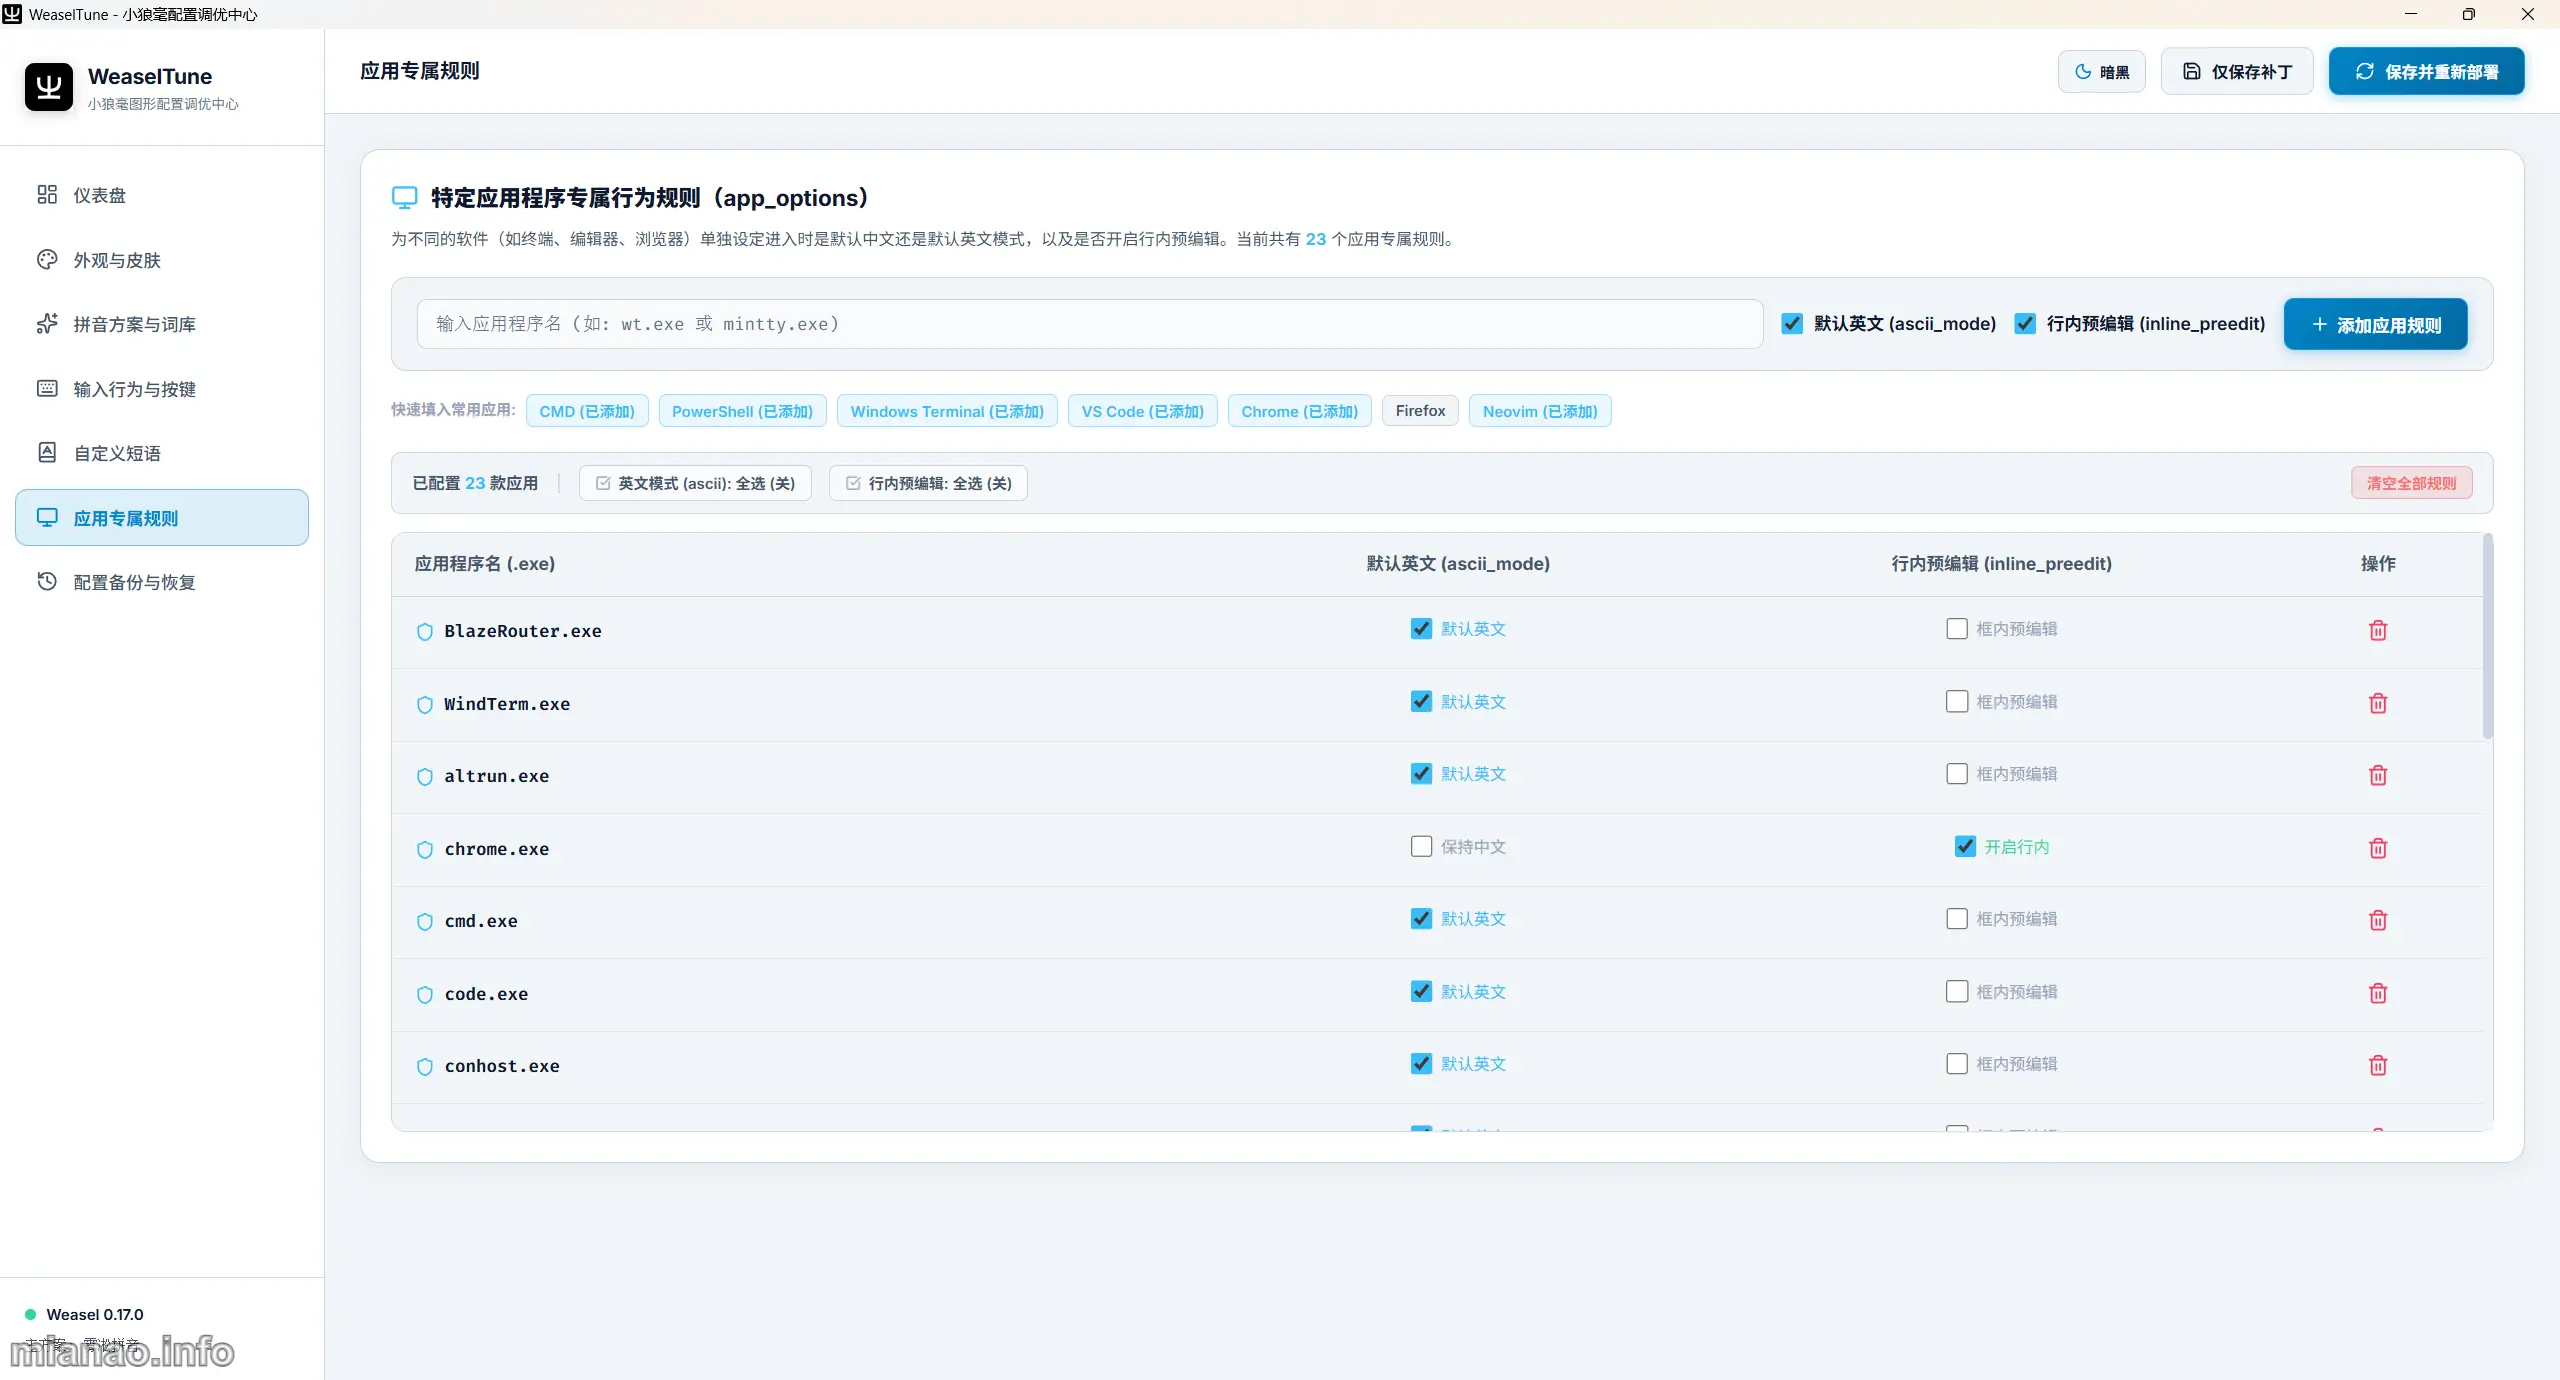Viewport: 2560px width, 1380px height.
Task: Click the WeaselTune logo icon in sidebar
Action: coord(49,87)
